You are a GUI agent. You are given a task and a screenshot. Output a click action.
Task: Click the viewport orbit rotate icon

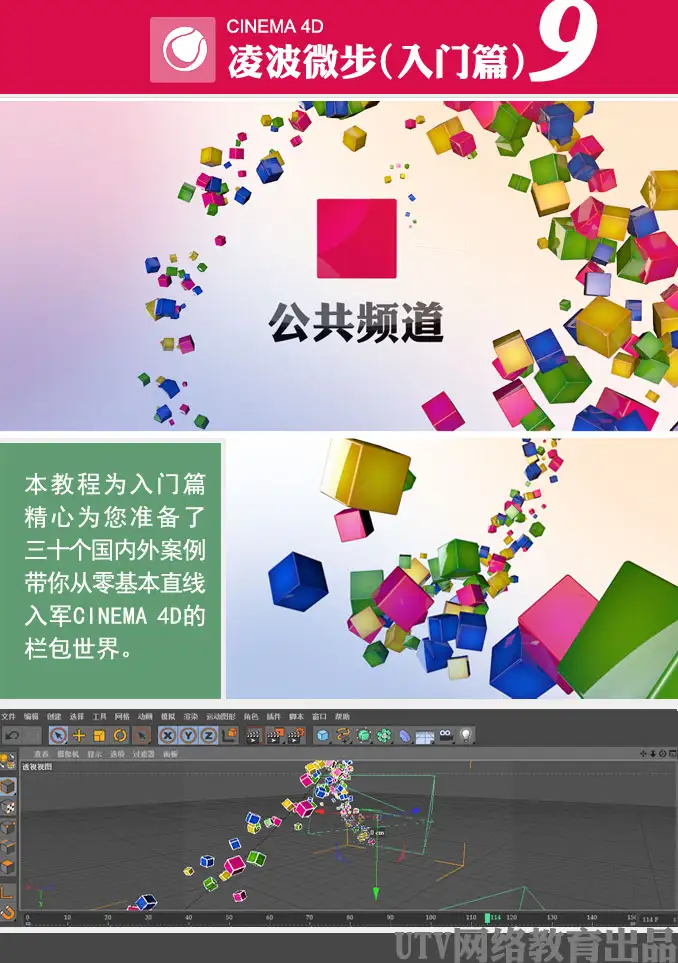click(x=663, y=754)
